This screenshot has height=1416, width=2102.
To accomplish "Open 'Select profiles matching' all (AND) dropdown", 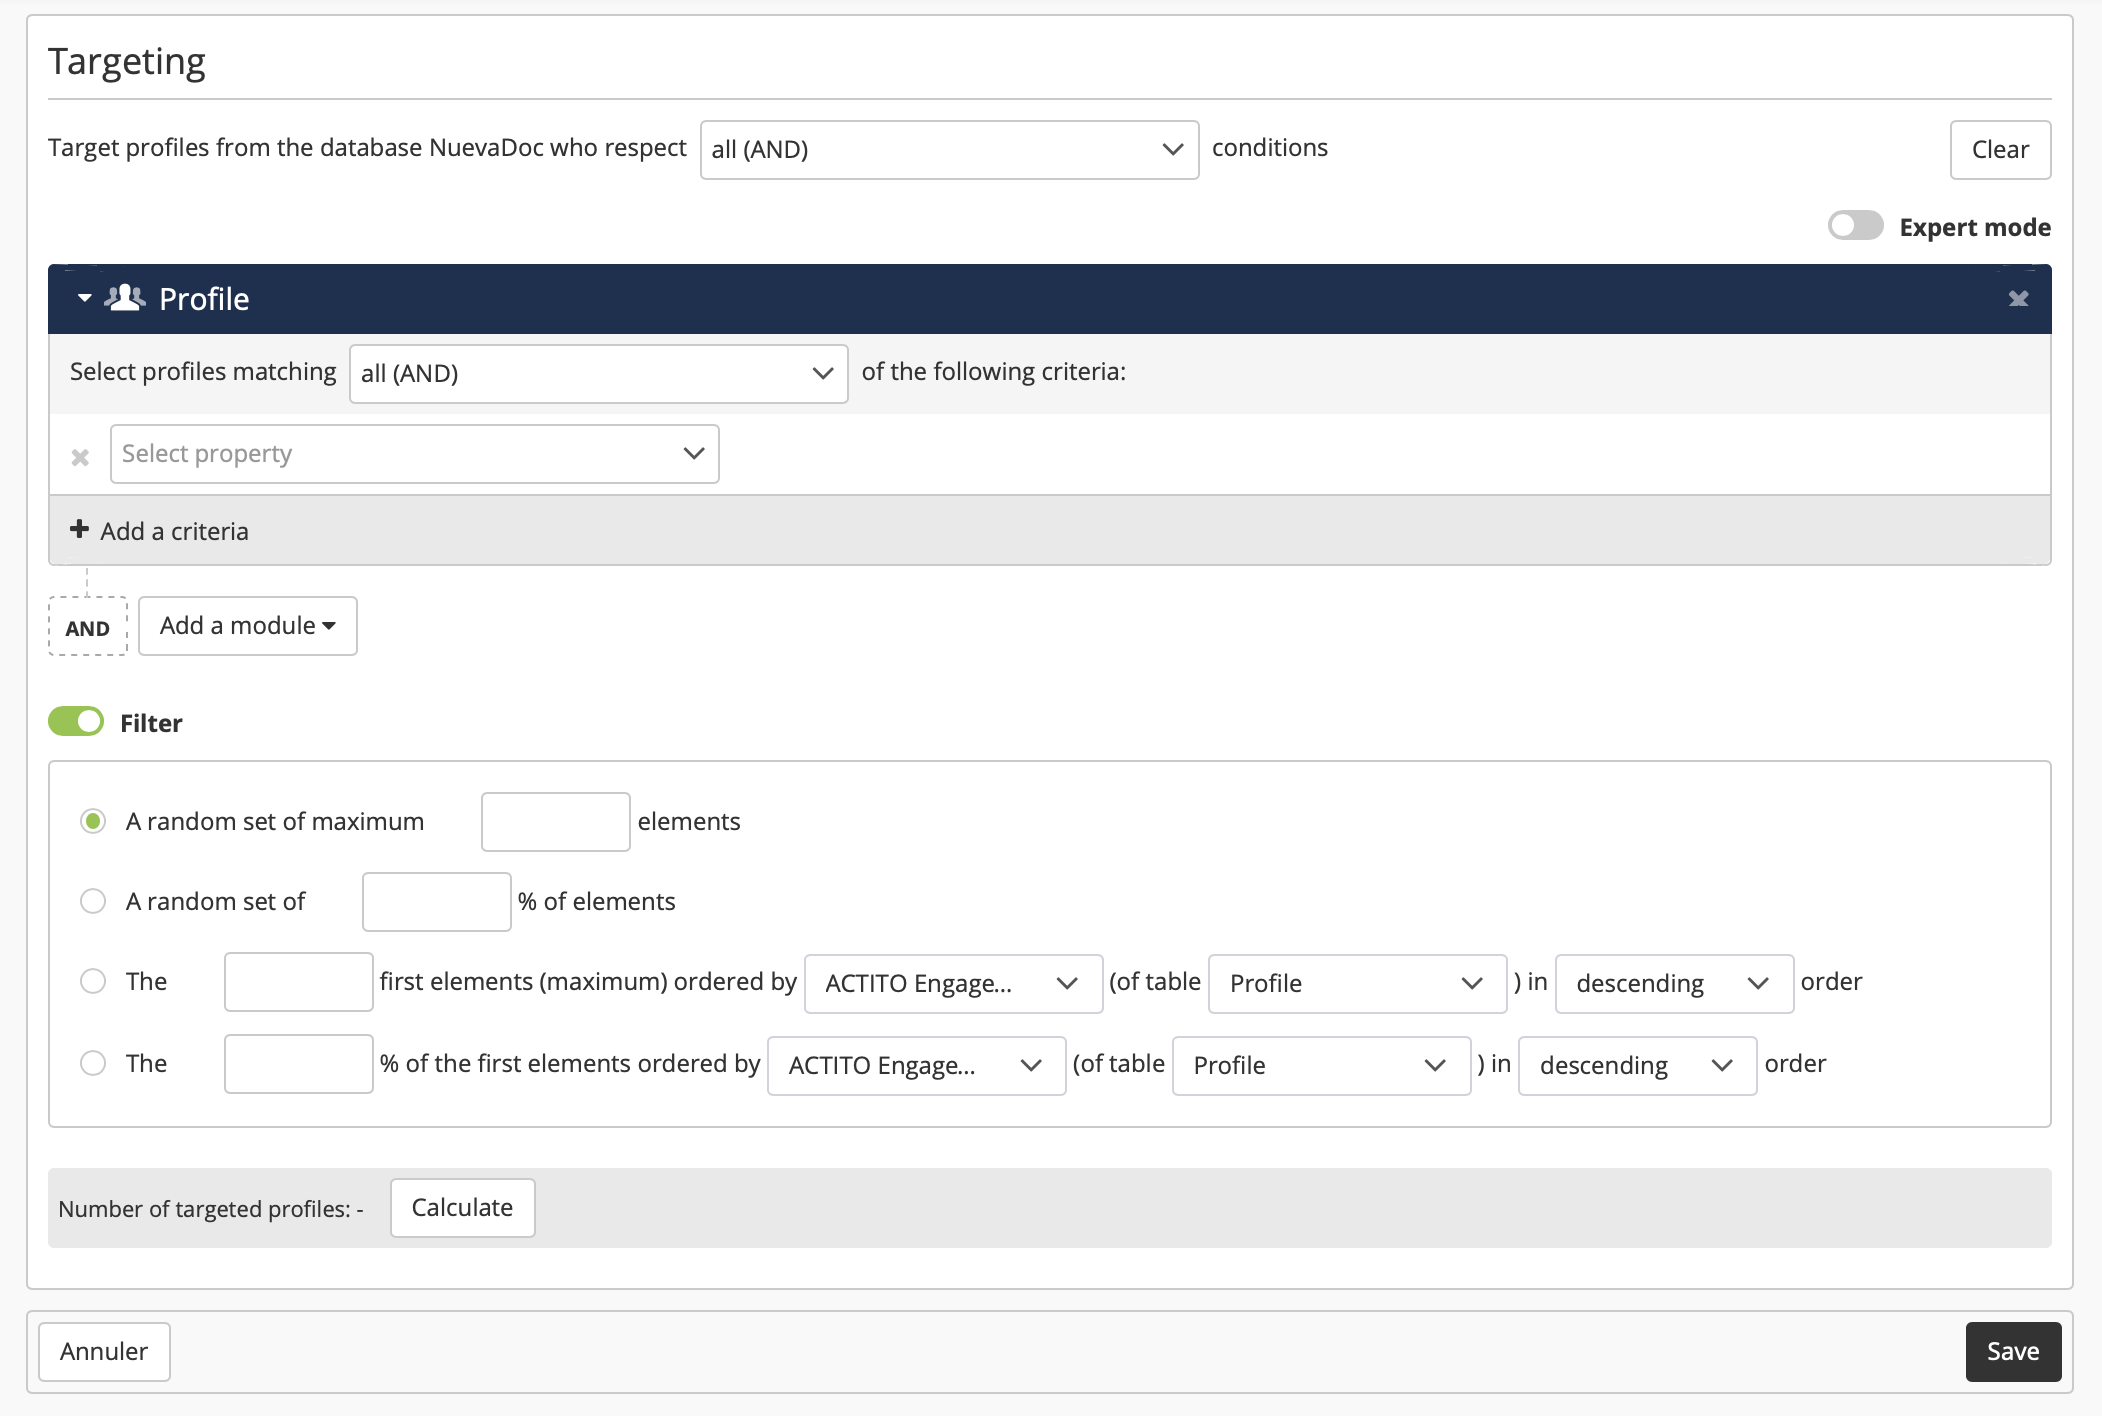I will 598,374.
